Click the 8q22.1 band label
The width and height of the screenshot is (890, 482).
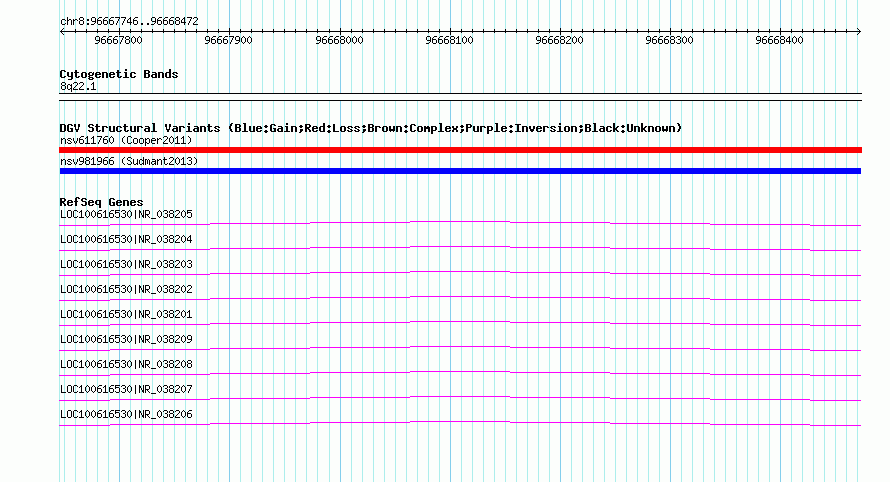click(x=78, y=86)
